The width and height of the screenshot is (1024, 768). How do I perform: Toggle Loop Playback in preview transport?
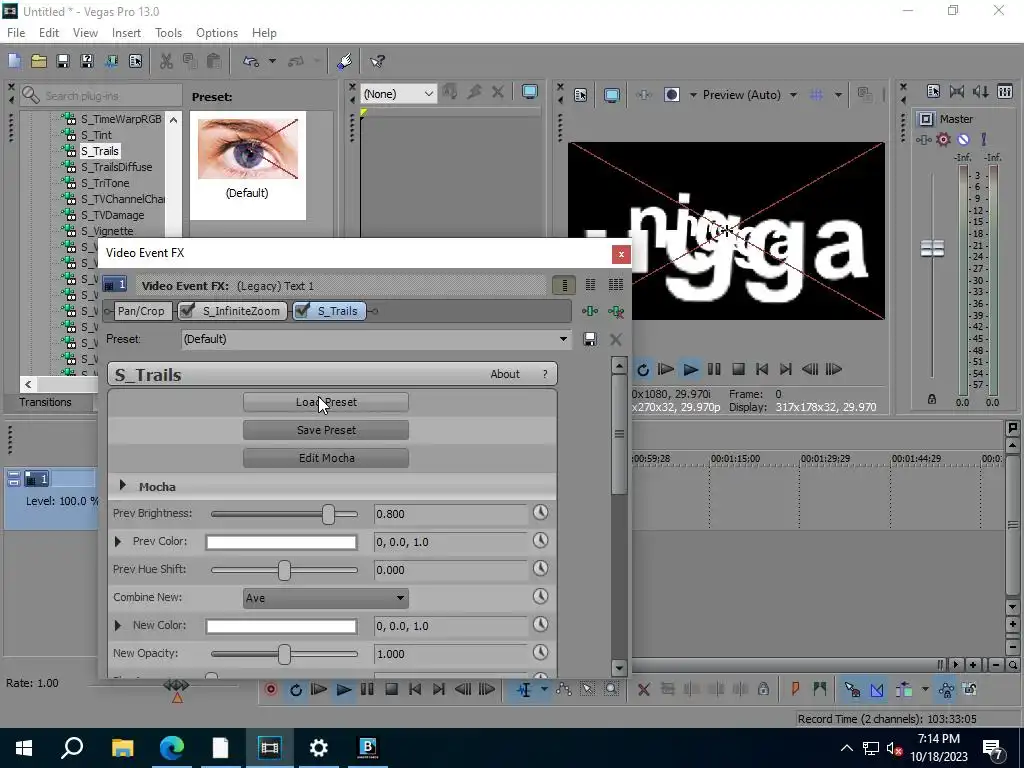(x=643, y=370)
